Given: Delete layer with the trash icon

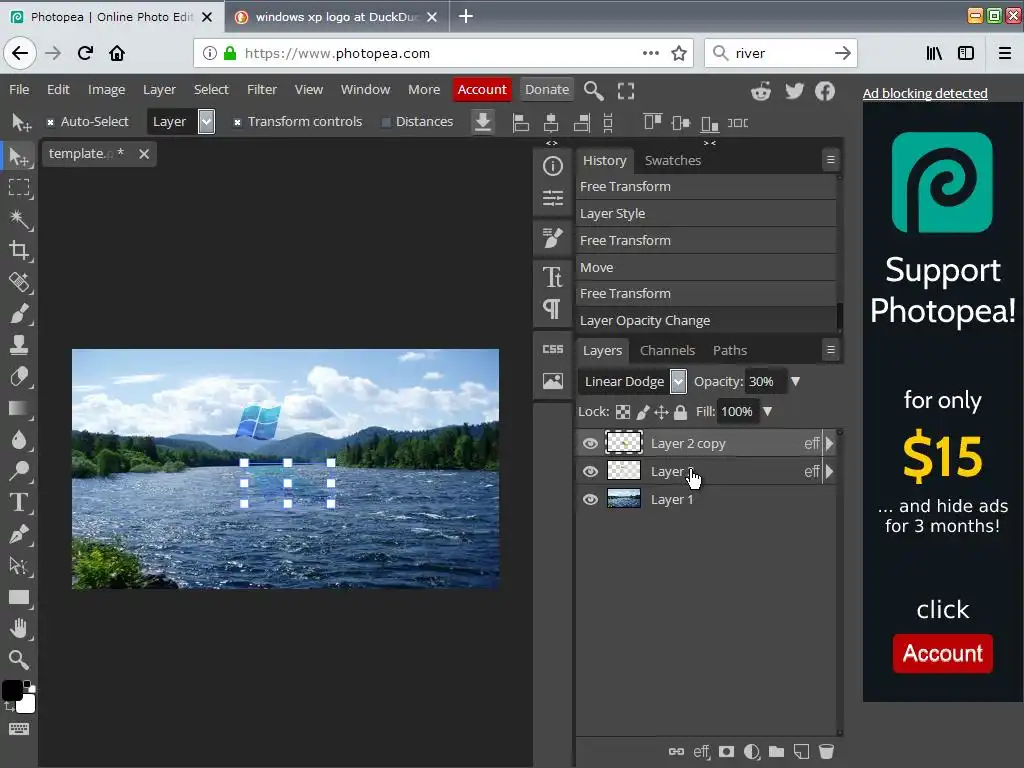Looking at the screenshot, I should coord(826,752).
